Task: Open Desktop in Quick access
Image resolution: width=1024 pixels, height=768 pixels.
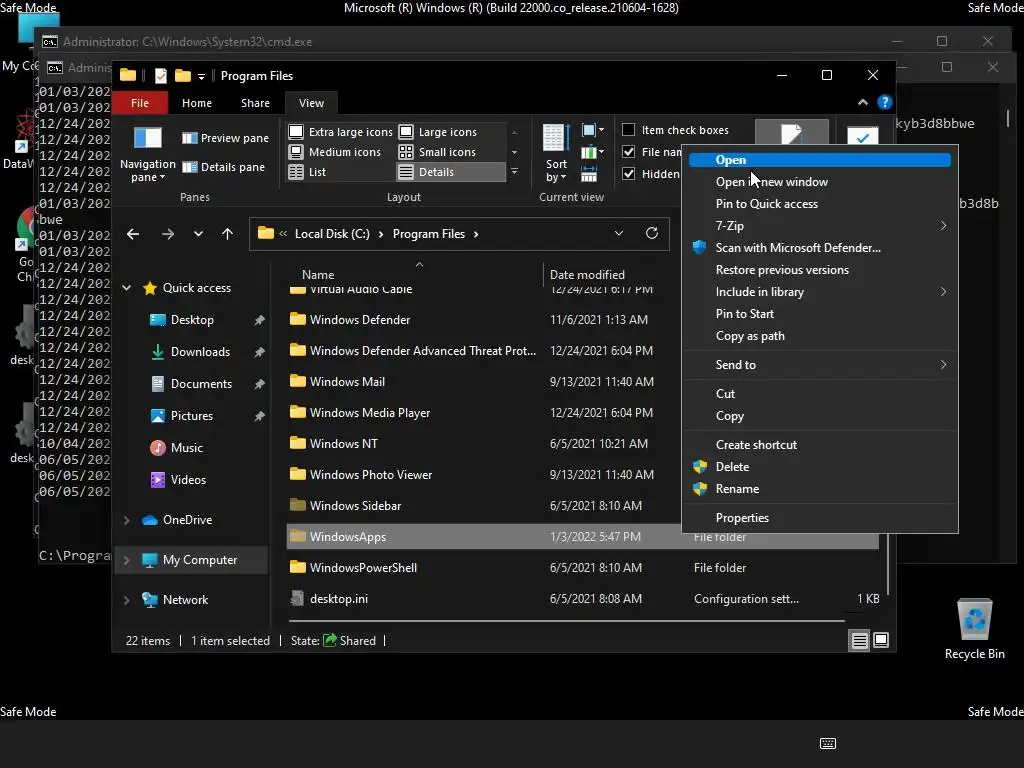Action: point(192,320)
